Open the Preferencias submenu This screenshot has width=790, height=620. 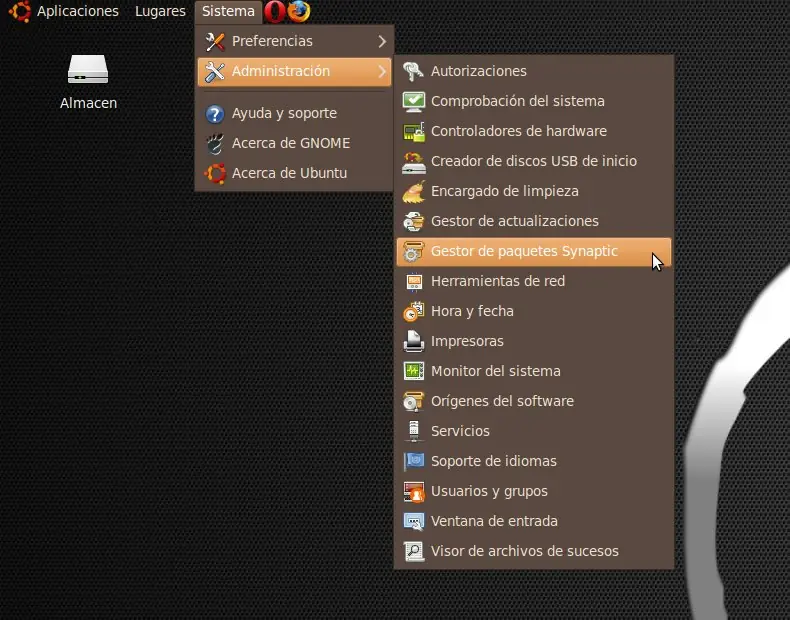(x=295, y=41)
